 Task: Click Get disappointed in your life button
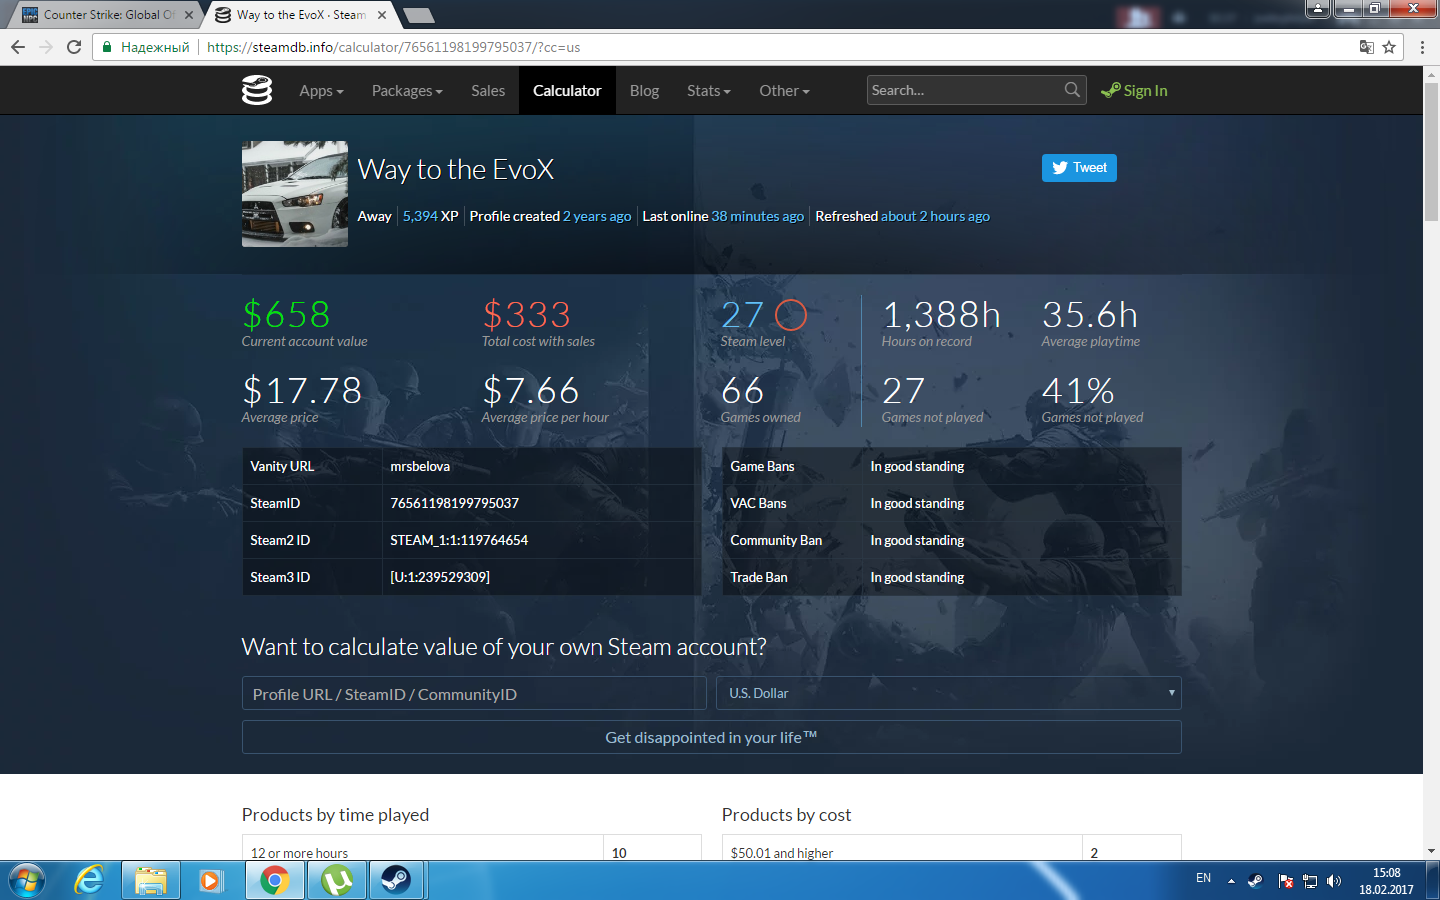[711, 737]
